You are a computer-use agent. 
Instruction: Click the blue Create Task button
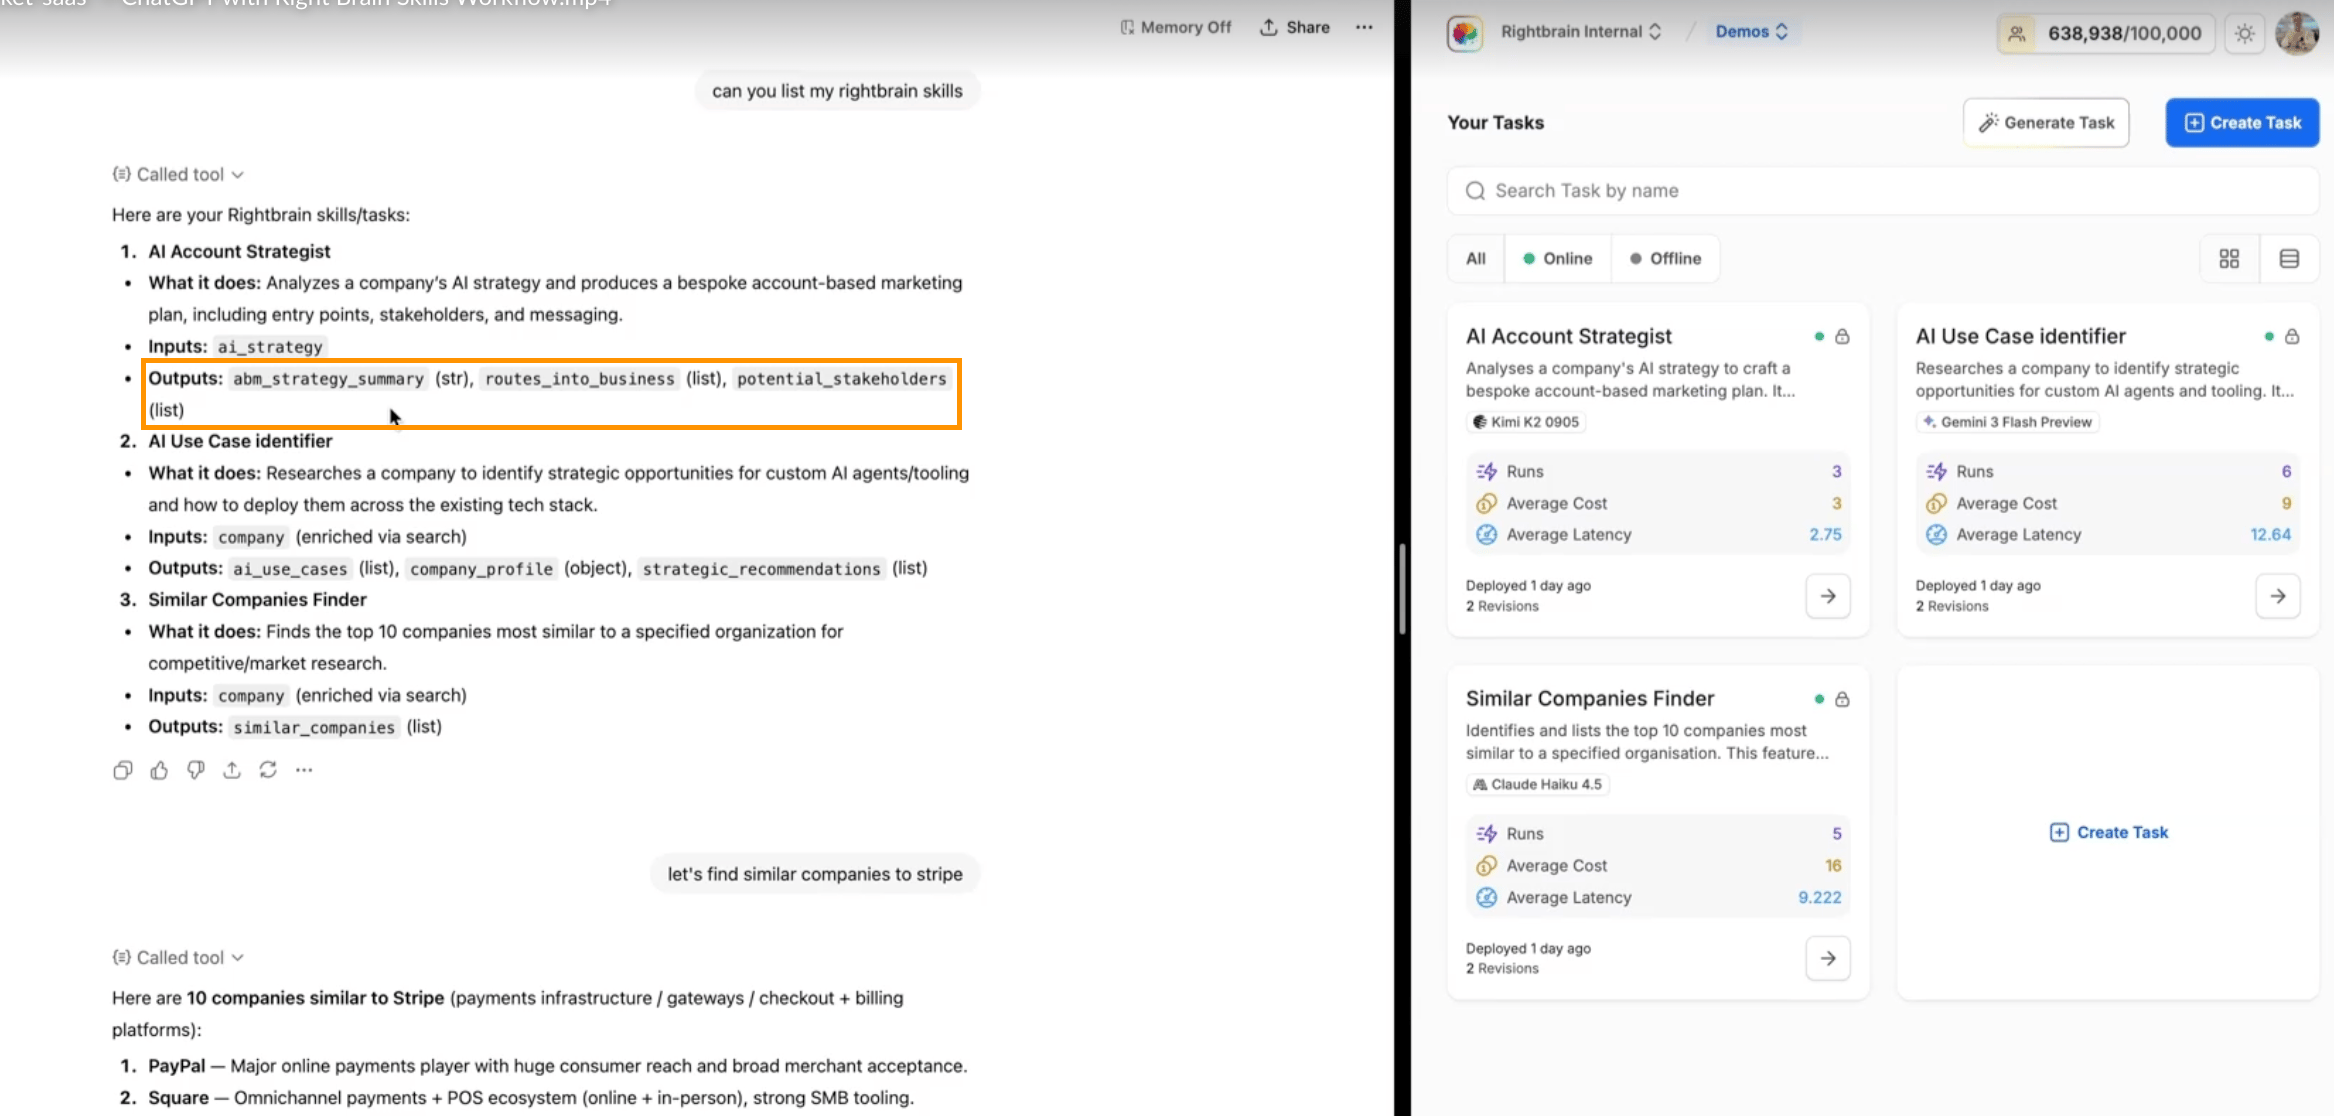[x=2242, y=123]
